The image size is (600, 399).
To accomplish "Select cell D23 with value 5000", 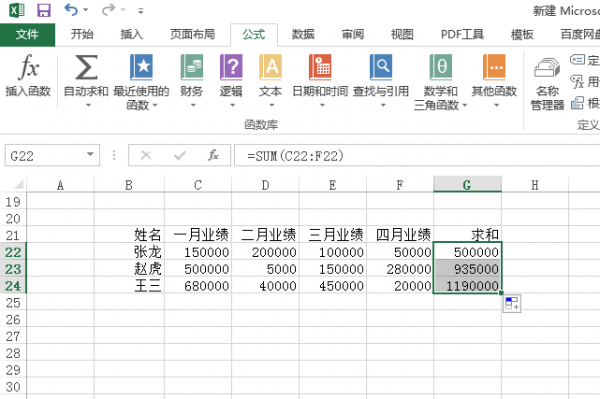I will coord(265,269).
